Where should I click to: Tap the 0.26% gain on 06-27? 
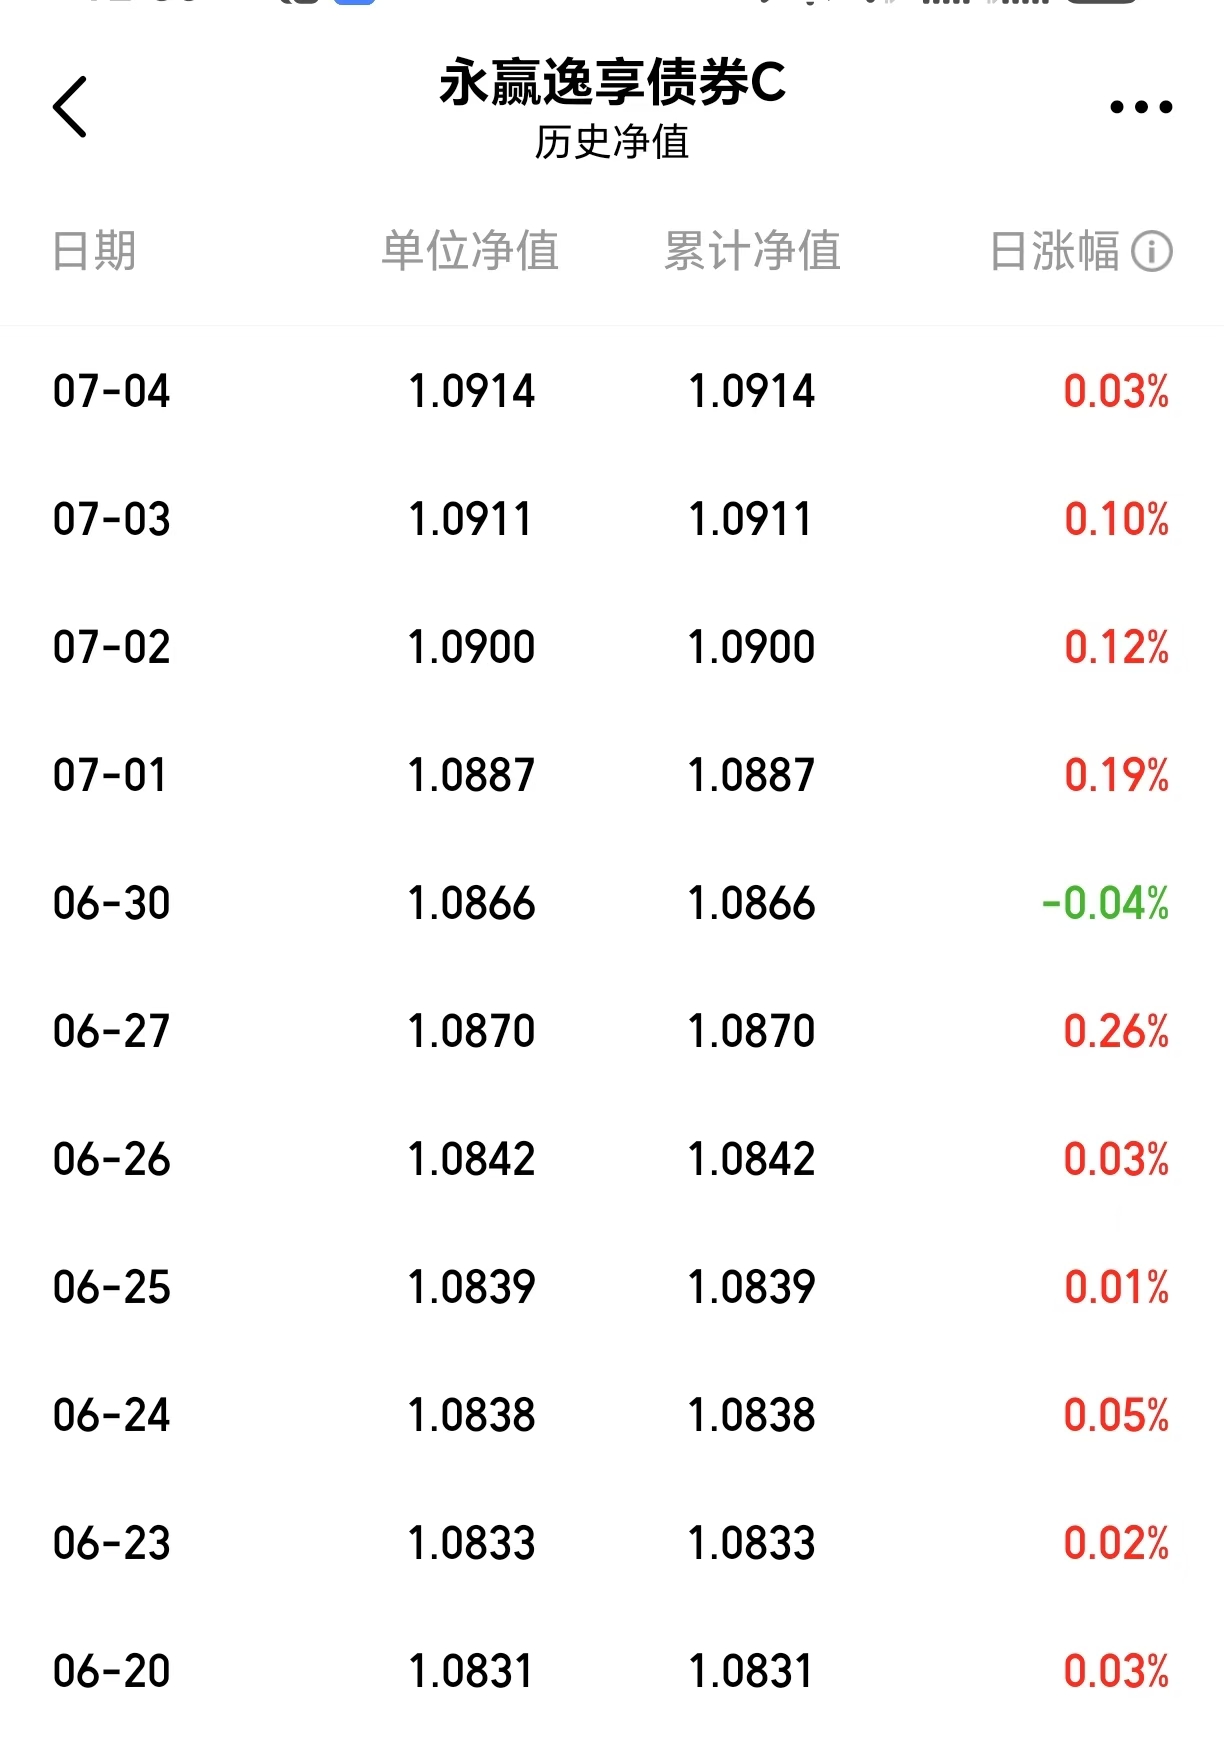(x=1116, y=1031)
